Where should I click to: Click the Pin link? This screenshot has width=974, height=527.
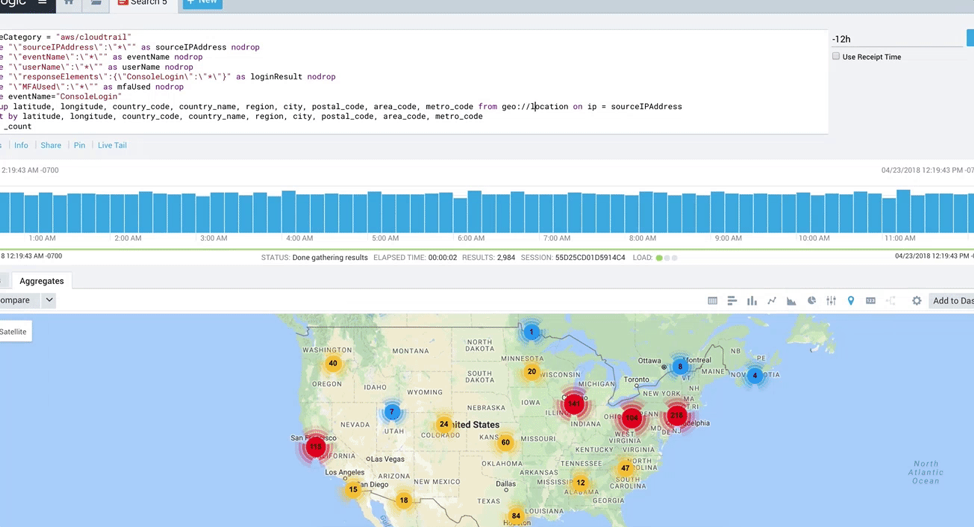click(80, 145)
